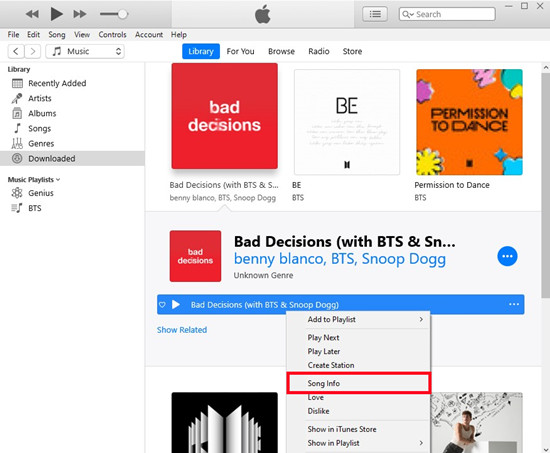550x453 pixels.
Task: Choose Song Info from the context menu
Action: [x=358, y=383]
